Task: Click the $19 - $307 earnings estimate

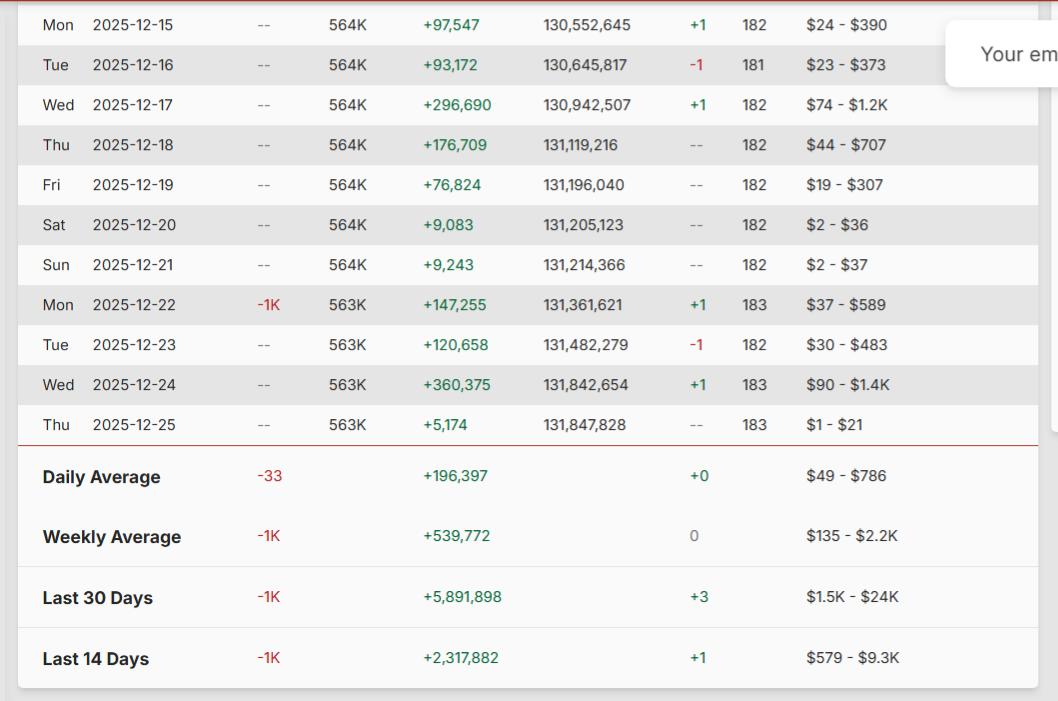Action: [x=844, y=185]
